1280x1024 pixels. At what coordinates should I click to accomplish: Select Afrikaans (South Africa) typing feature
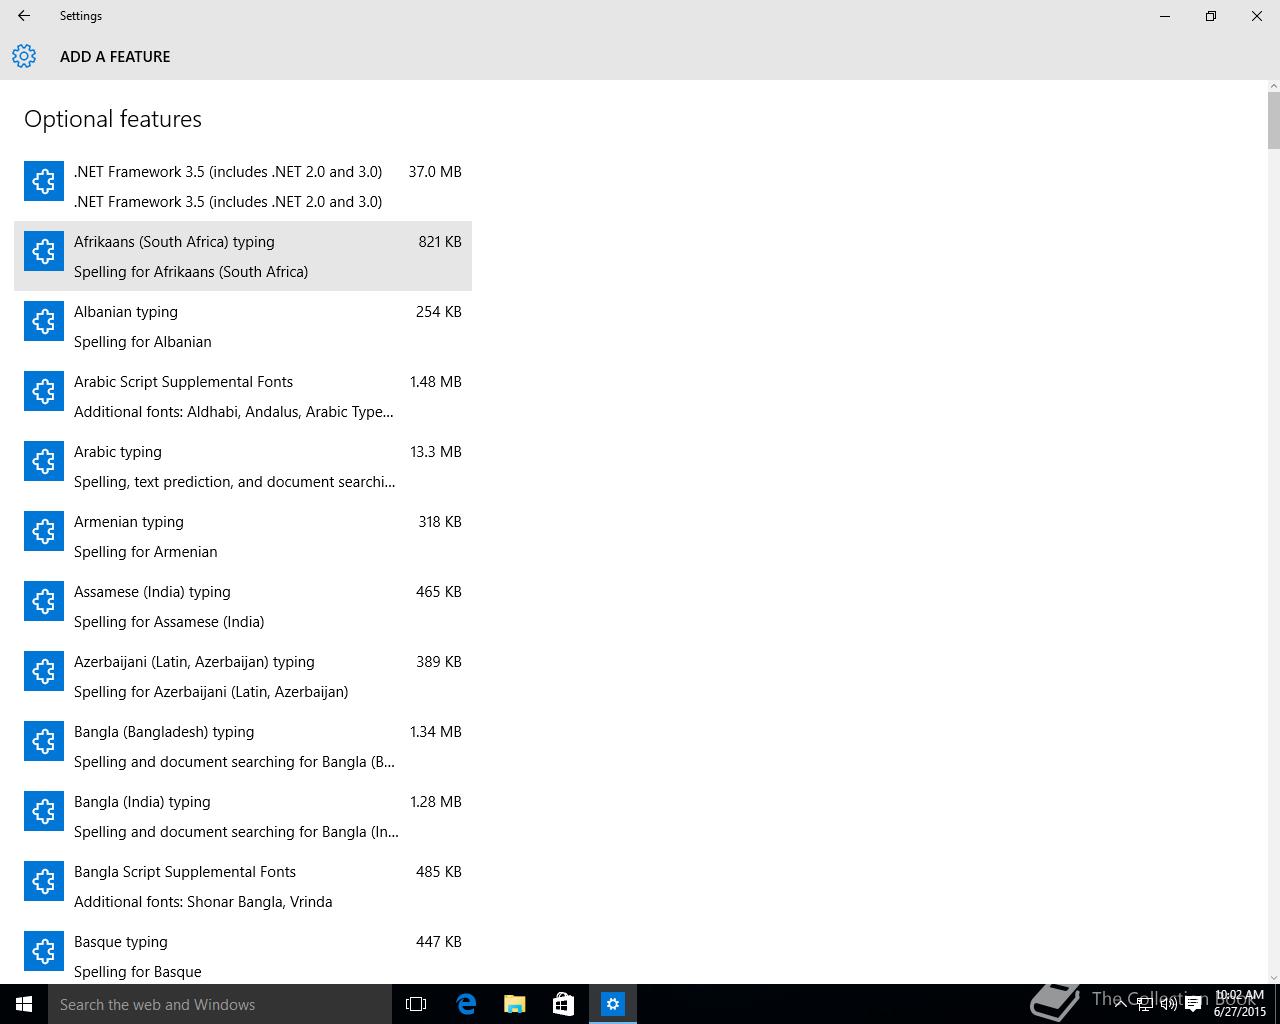pos(243,256)
